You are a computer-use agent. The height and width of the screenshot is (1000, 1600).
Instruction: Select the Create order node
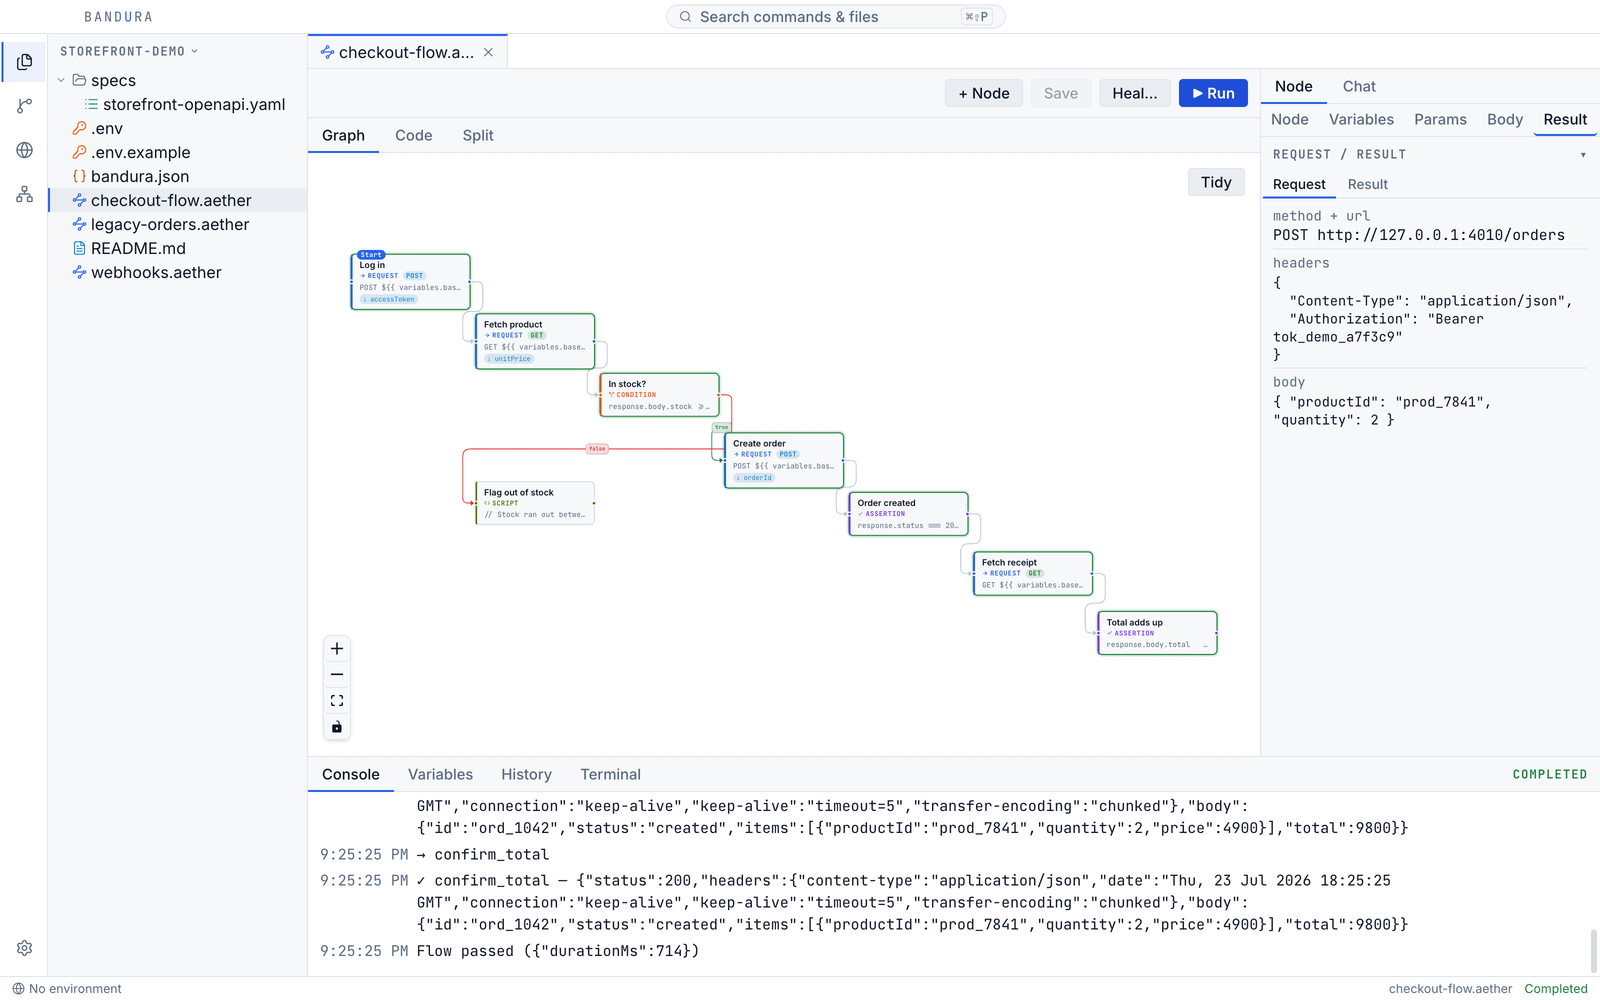coord(784,460)
